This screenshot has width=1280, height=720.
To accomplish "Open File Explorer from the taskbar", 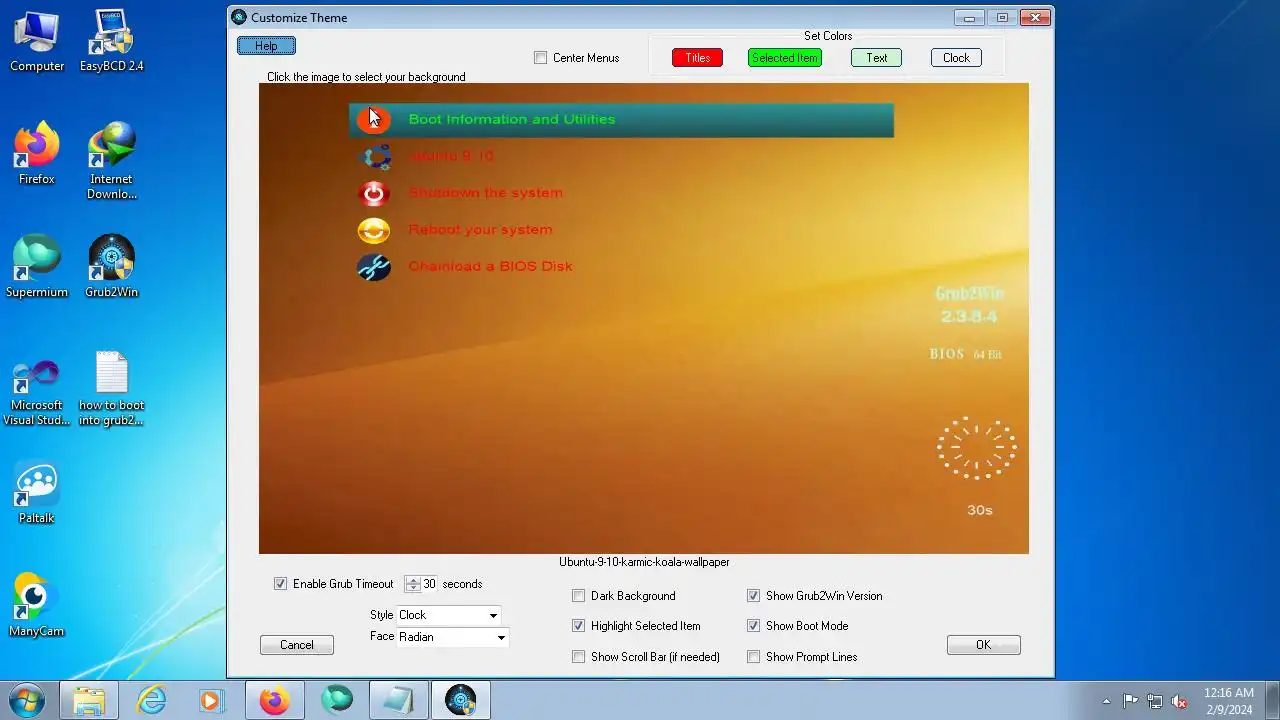I will pyautogui.click(x=89, y=700).
